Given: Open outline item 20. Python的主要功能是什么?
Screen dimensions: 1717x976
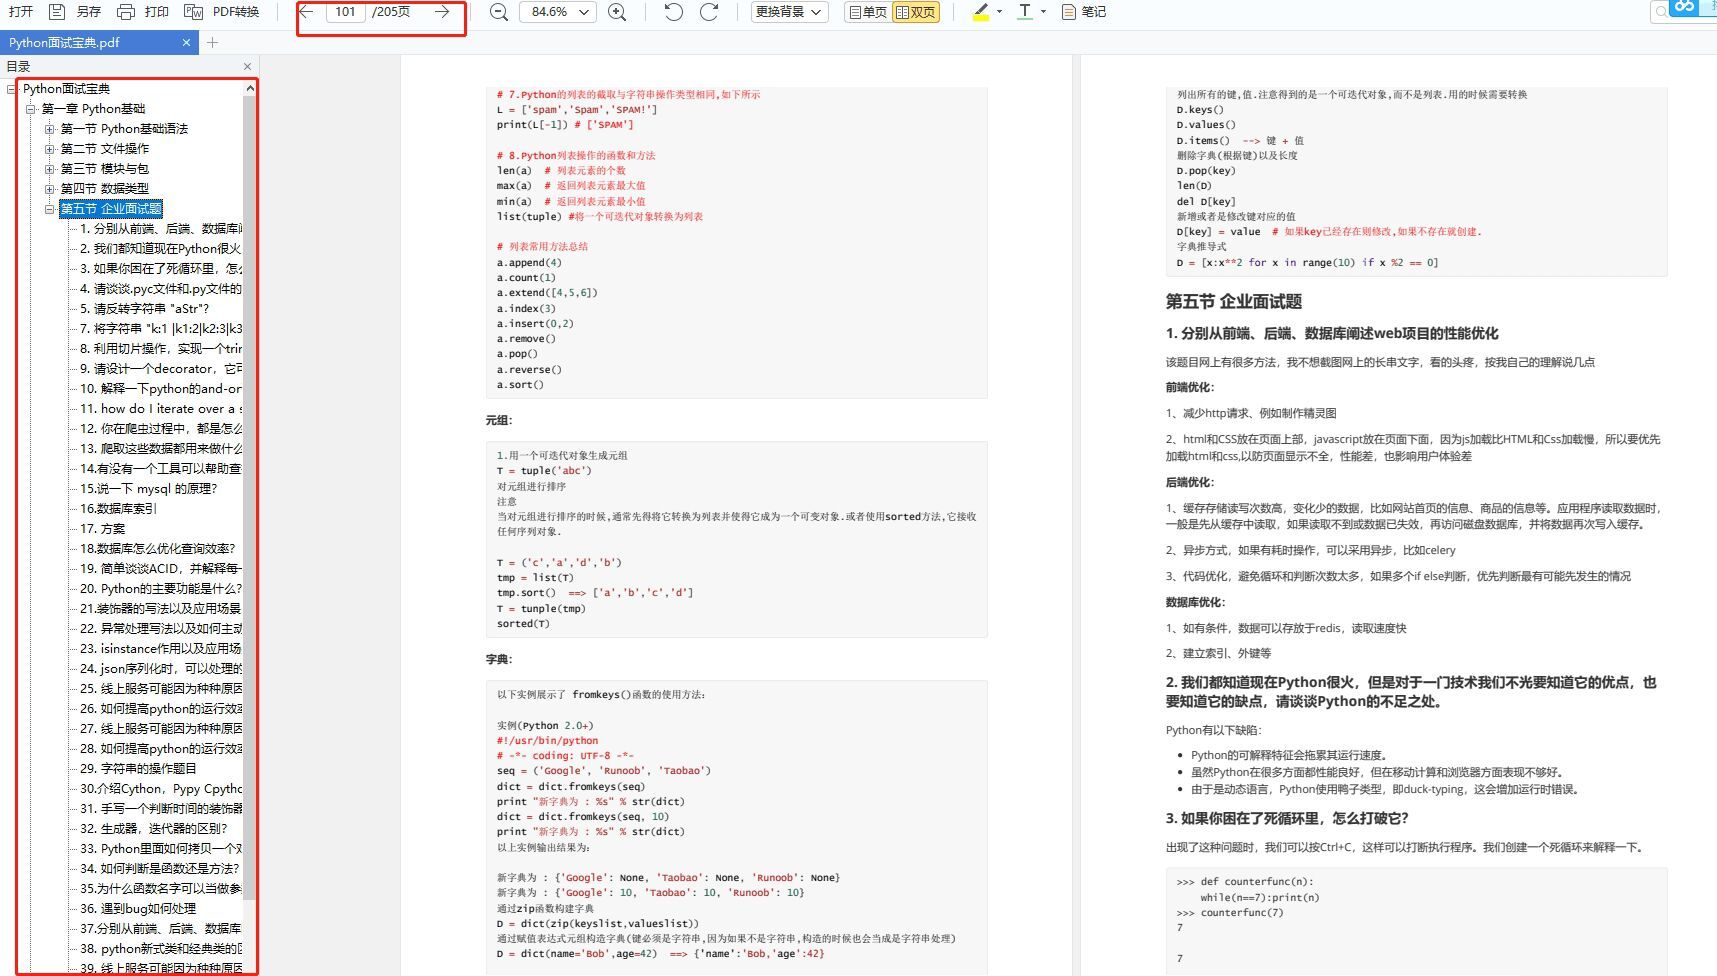Looking at the screenshot, I should coord(161,589).
